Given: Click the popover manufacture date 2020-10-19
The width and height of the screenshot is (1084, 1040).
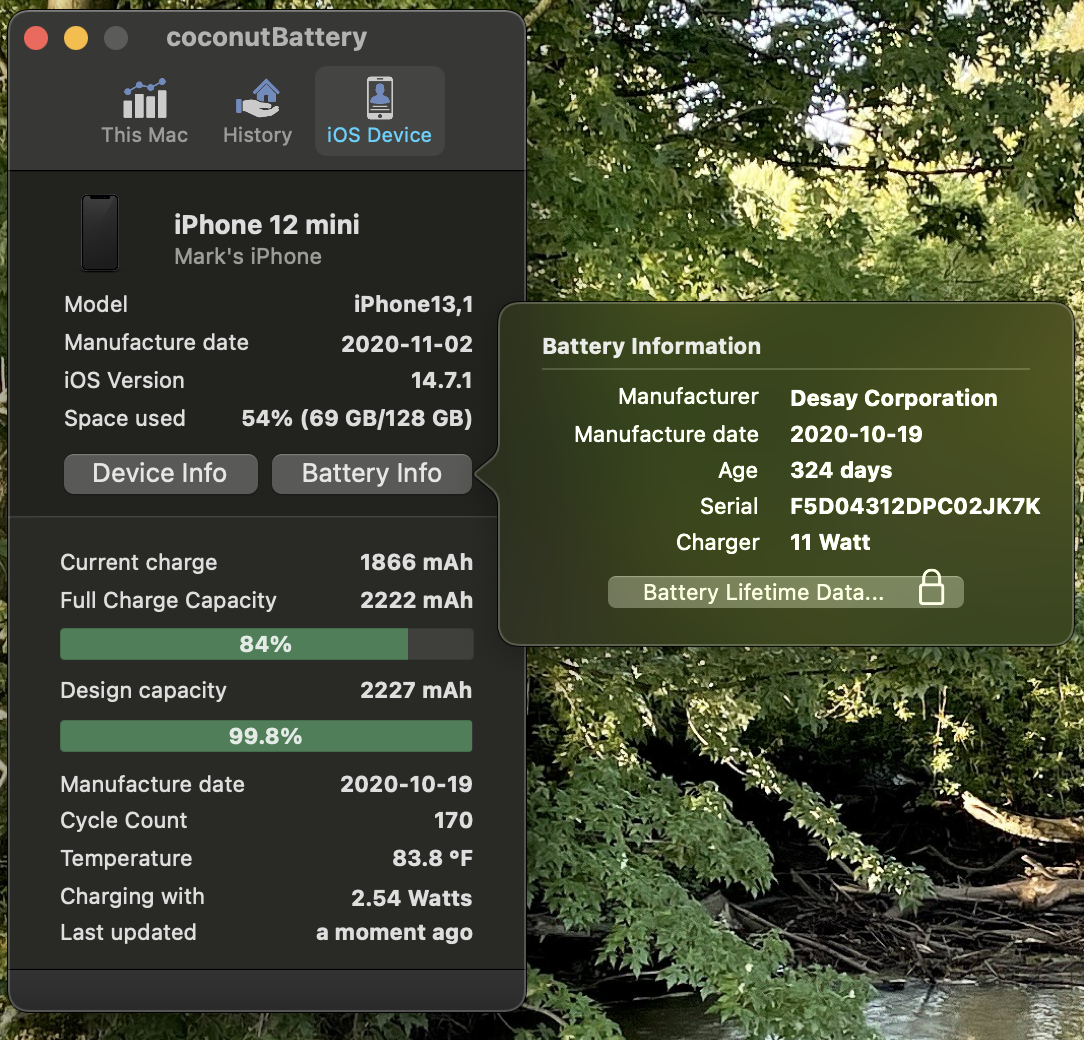Looking at the screenshot, I should (x=857, y=434).
